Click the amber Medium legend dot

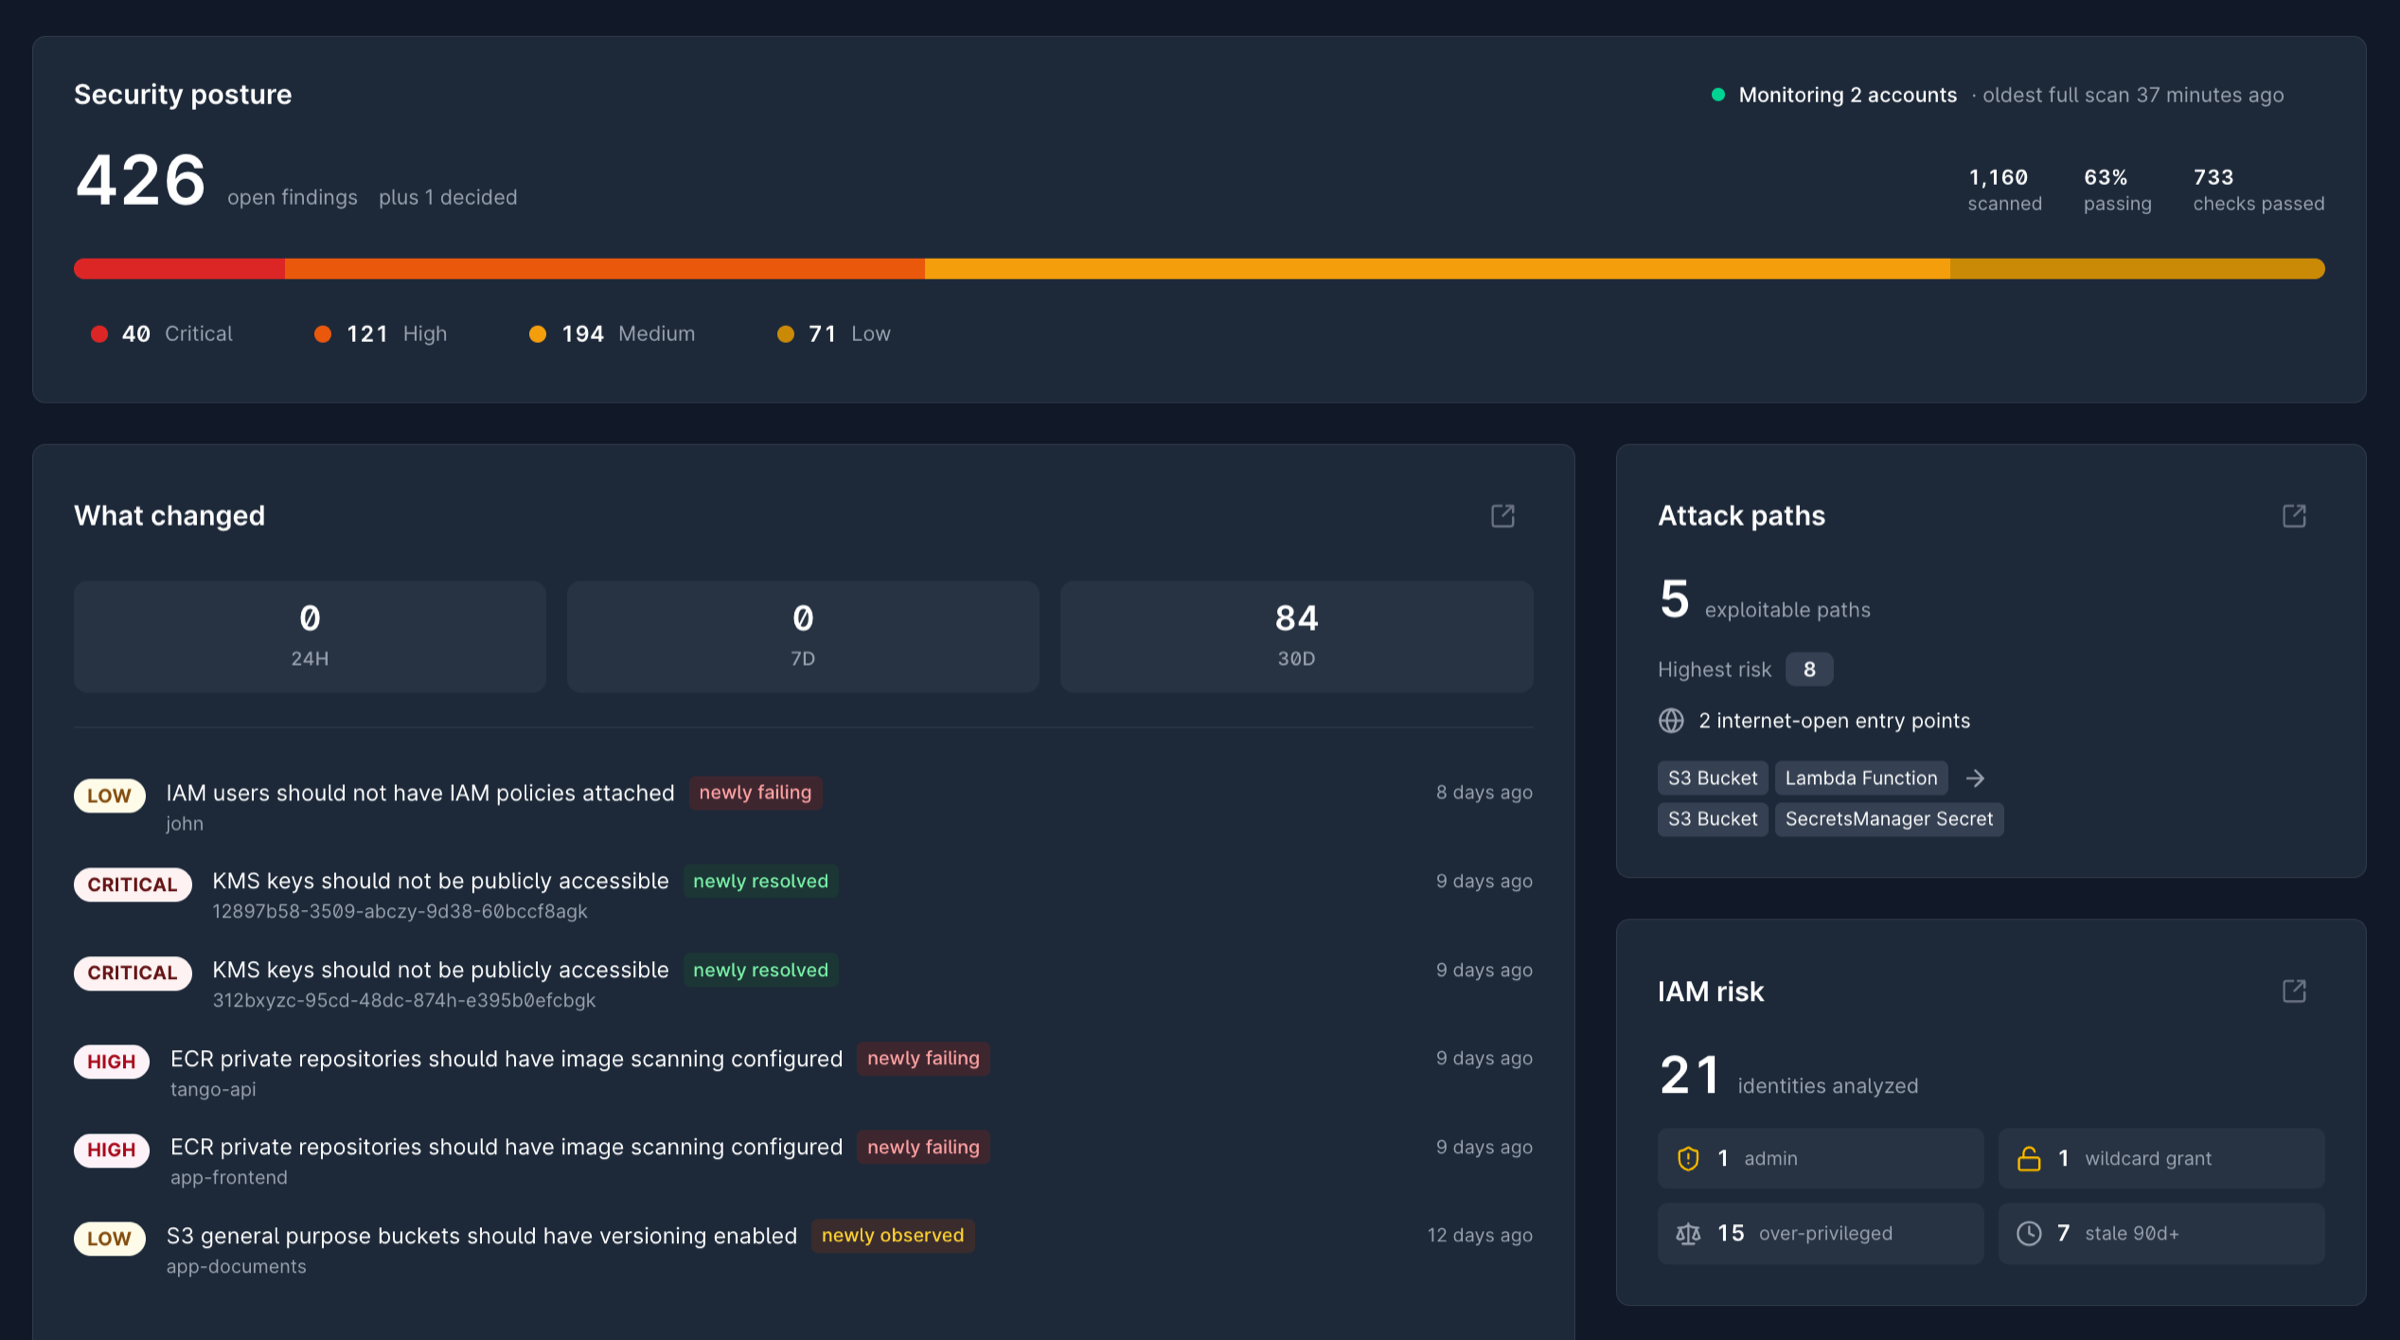538,334
